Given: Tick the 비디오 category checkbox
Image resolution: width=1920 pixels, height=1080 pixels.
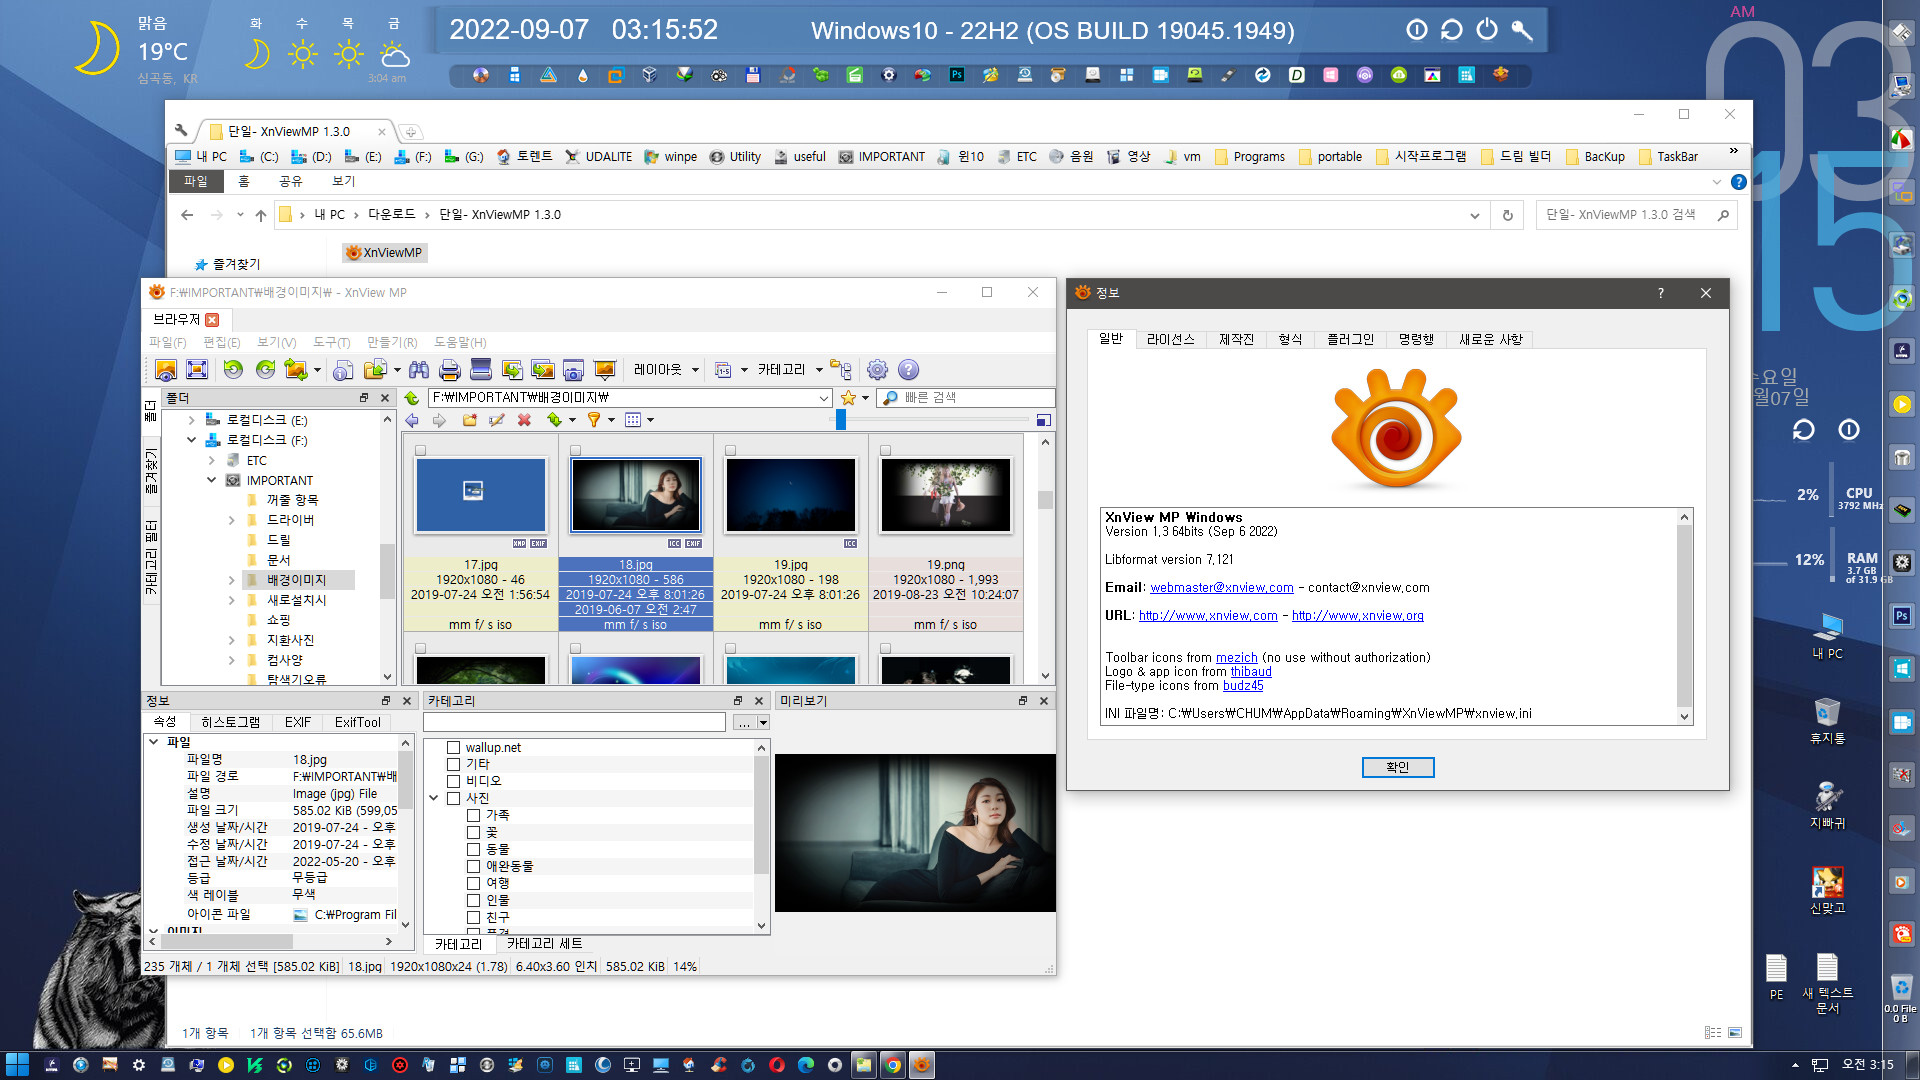Looking at the screenshot, I should [453, 782].
